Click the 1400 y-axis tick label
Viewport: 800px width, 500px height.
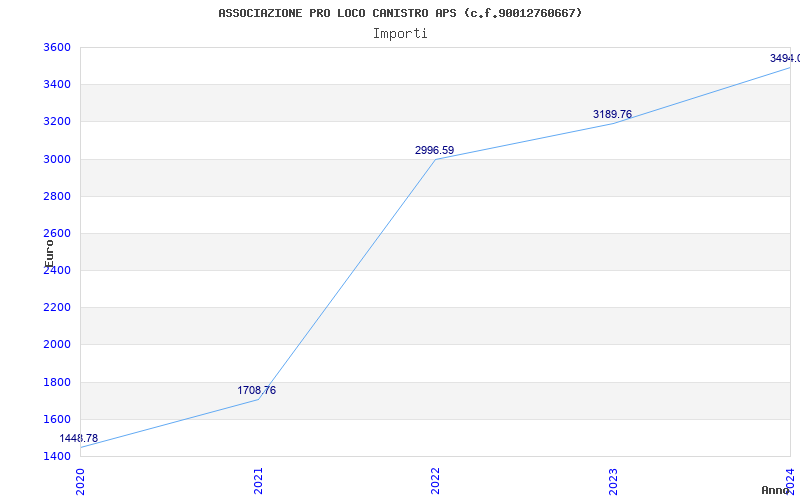point(57,456)
